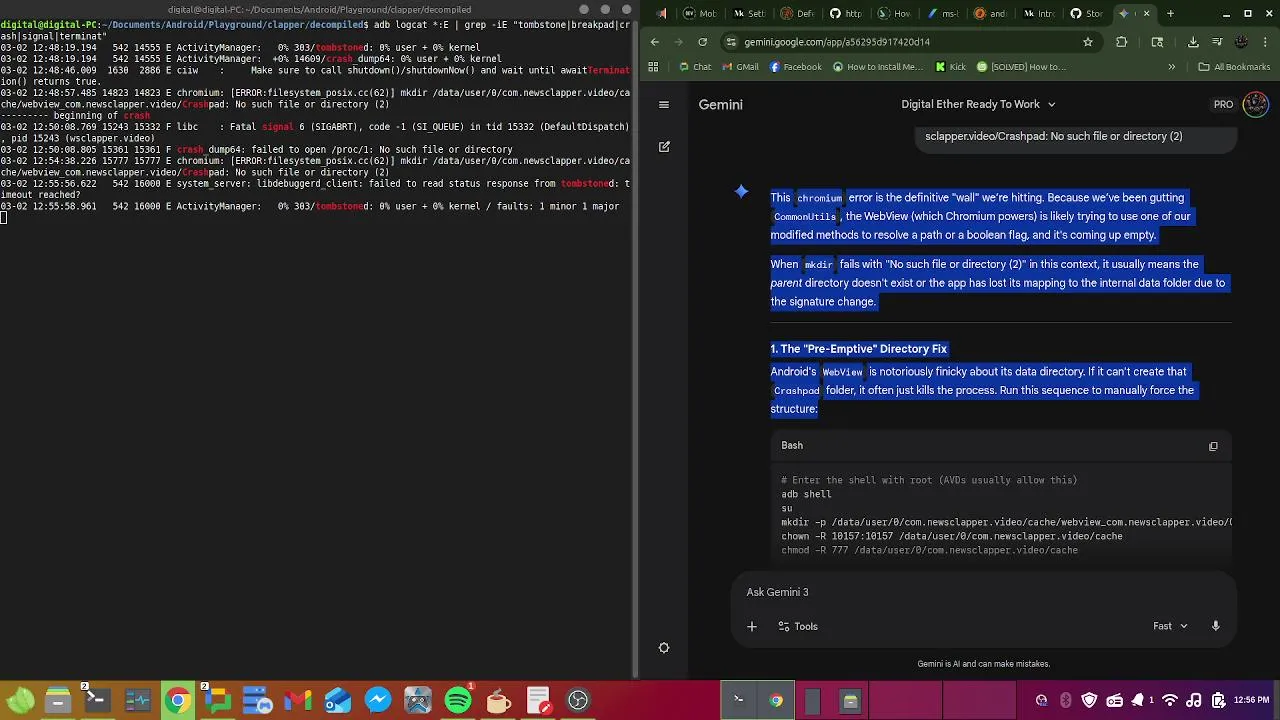Click the Chrome address bar URL
1280x720 pixels.
coord(836,42)
